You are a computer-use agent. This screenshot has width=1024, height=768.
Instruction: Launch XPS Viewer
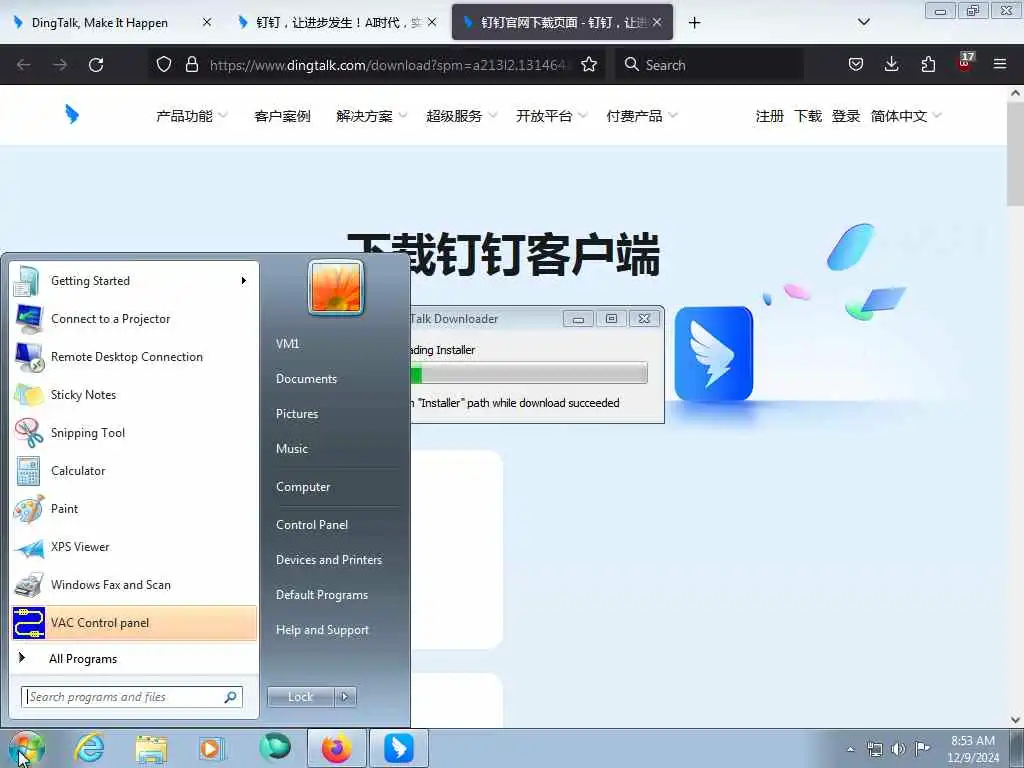[134, 547]
